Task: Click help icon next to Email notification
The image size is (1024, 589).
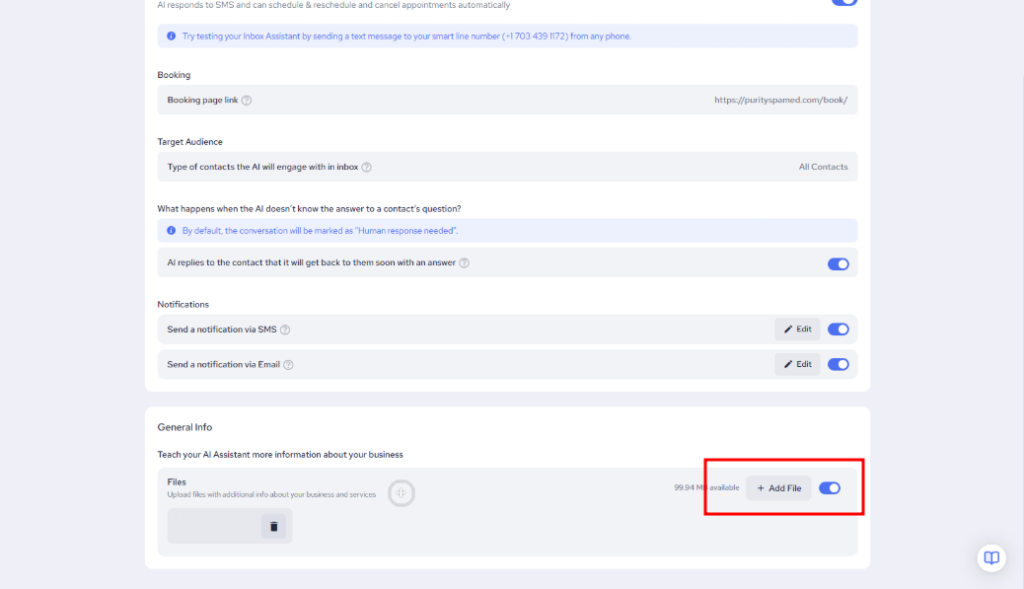Action: point(288,365)
